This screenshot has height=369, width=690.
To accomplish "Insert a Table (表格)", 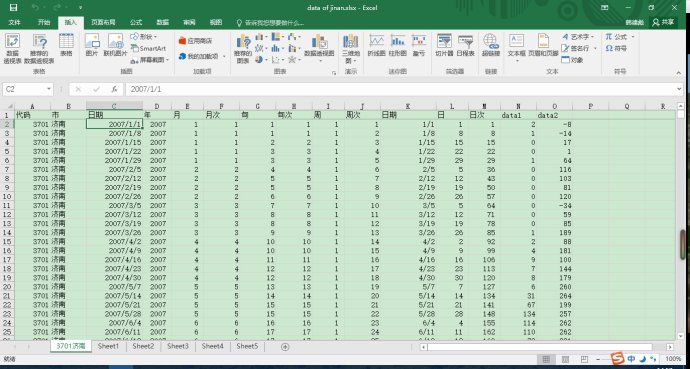I will (x=66, y=45).
